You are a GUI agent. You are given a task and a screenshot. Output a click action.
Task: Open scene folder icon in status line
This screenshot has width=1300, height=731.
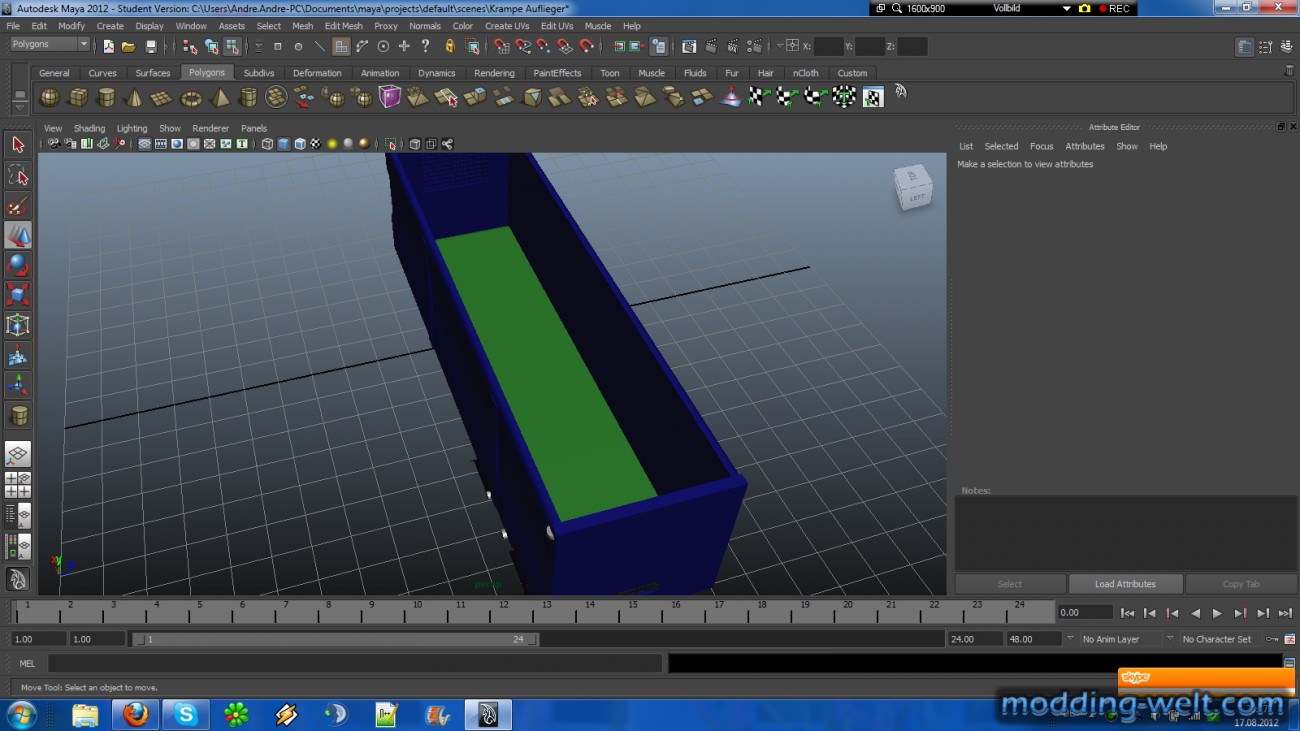129,46
